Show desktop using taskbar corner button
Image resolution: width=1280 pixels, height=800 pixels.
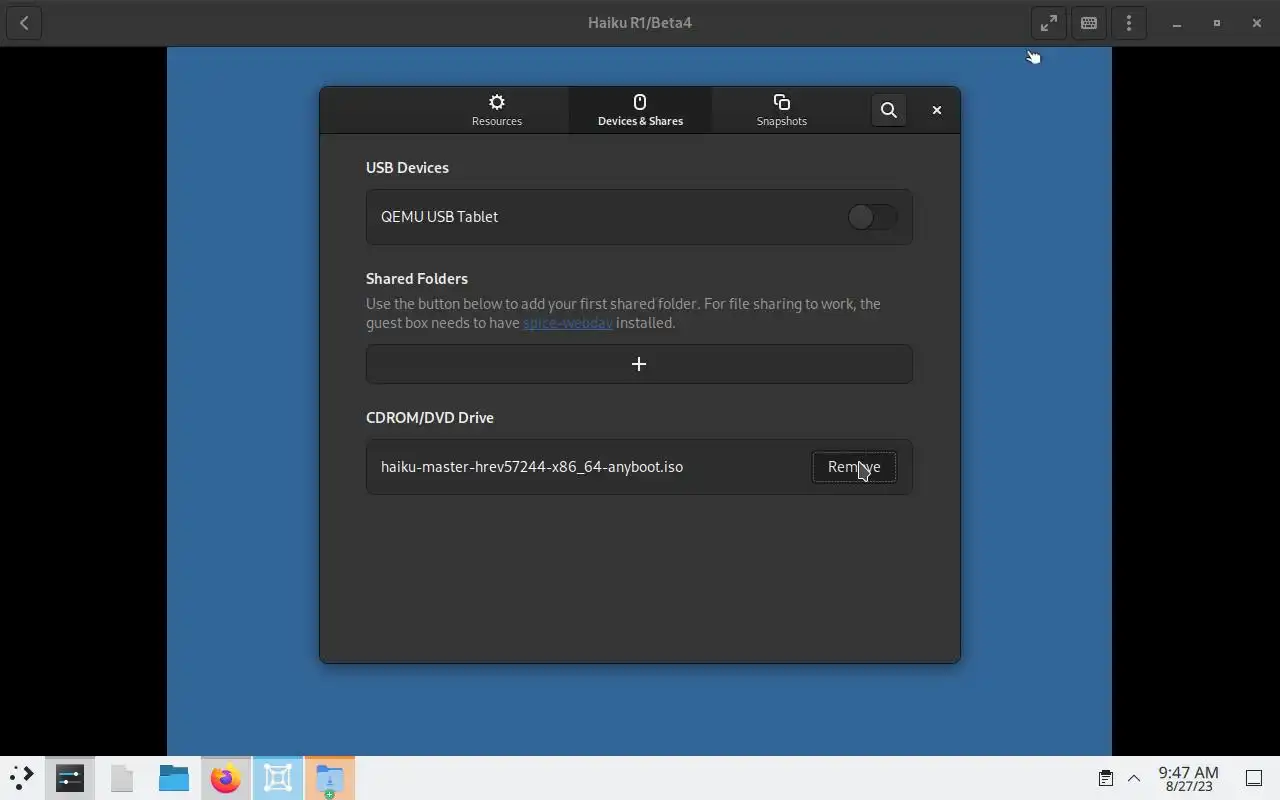[1254, 778]
